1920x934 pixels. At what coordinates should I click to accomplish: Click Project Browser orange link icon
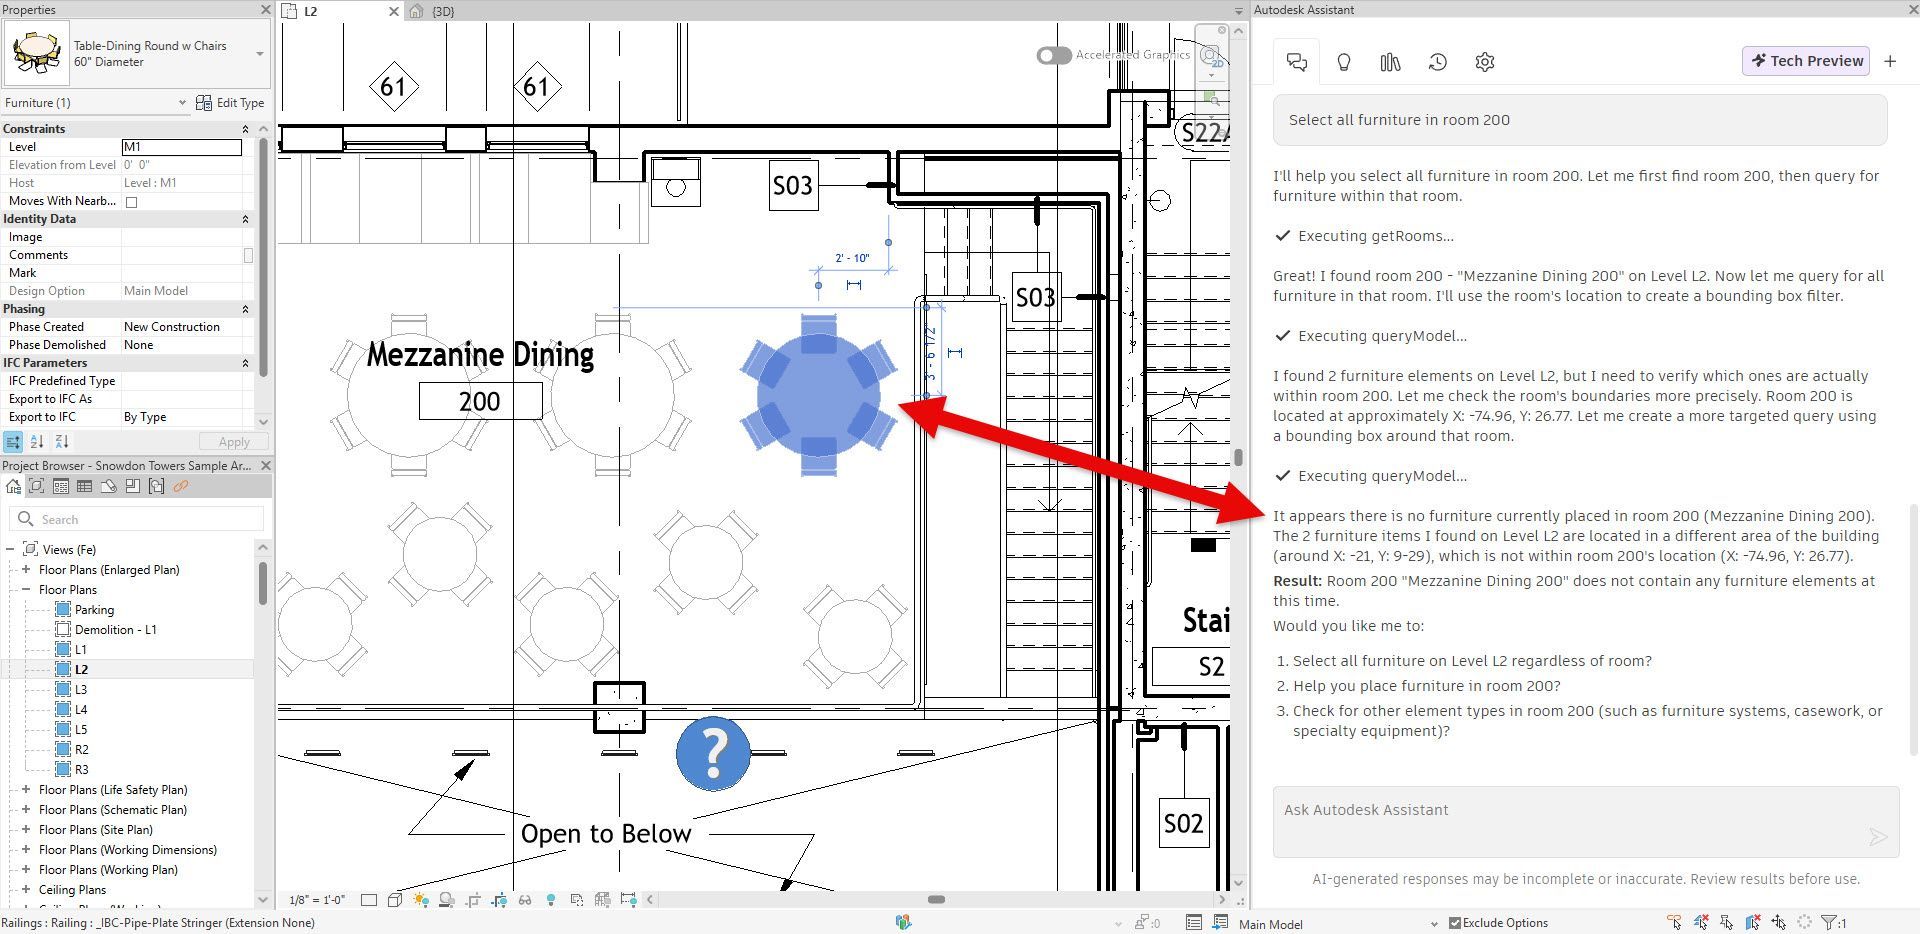point(181,487)
